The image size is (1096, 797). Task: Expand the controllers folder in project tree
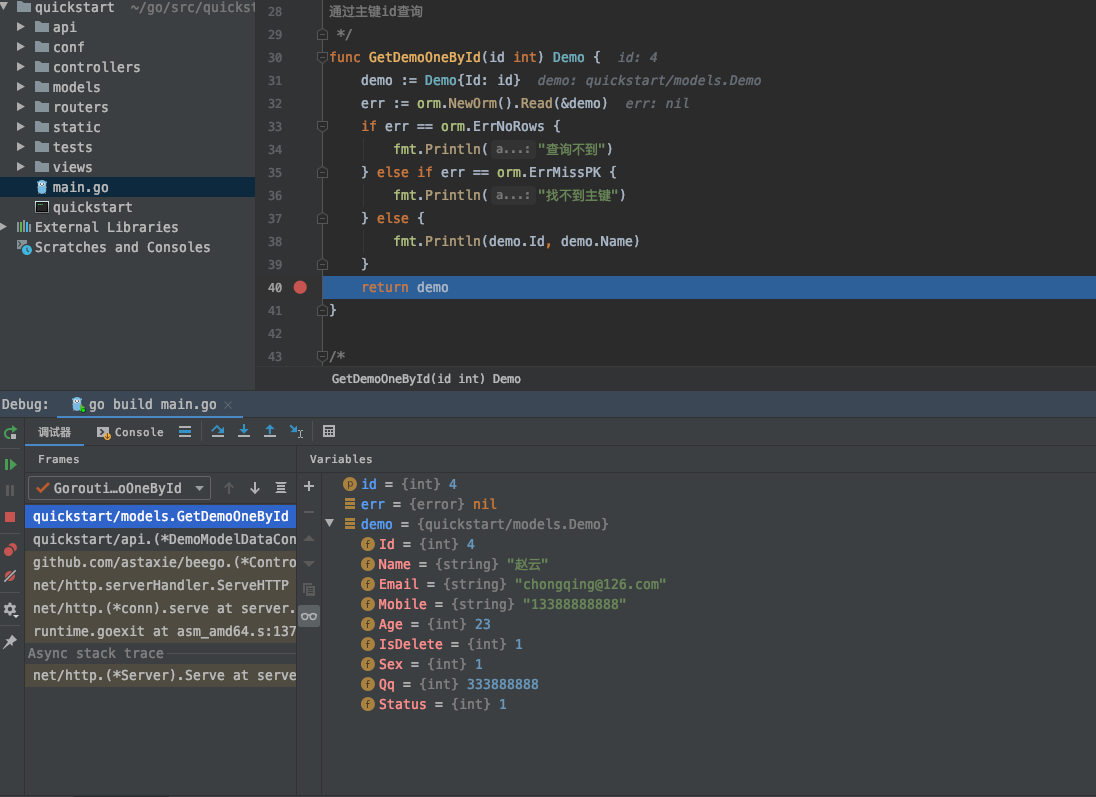coord(22,67)
